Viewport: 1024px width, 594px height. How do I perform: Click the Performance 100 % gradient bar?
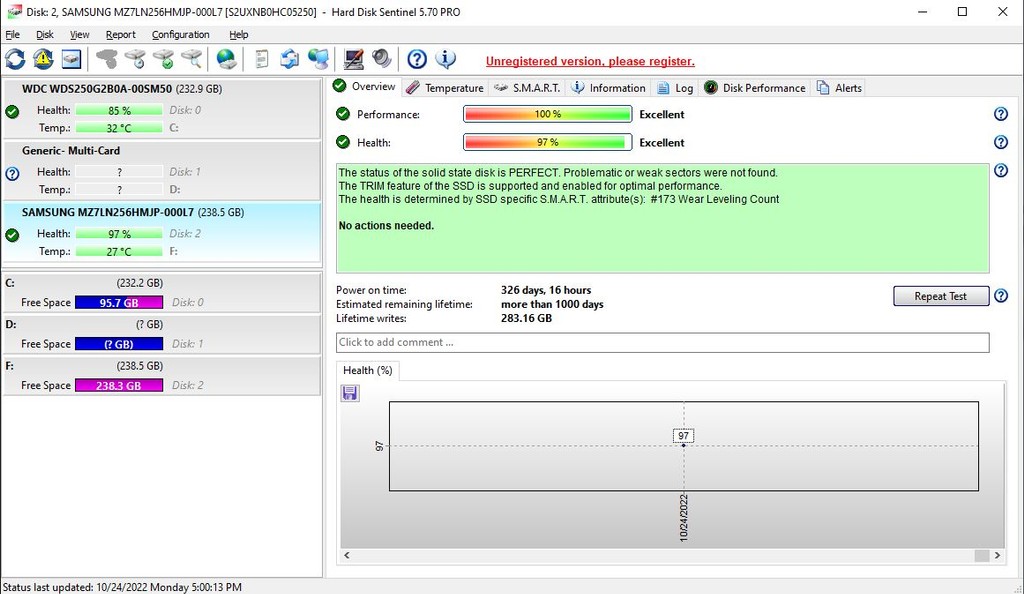pyautogui.click(x=547, y=114)
